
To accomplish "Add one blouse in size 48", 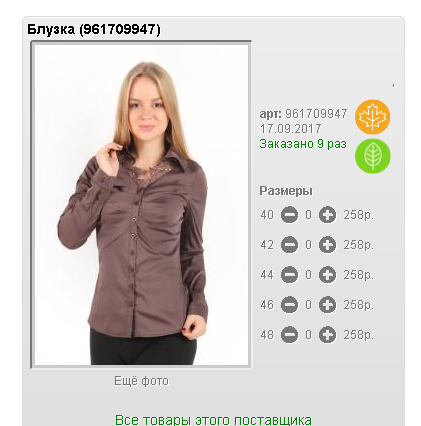I will click(327, 335).
